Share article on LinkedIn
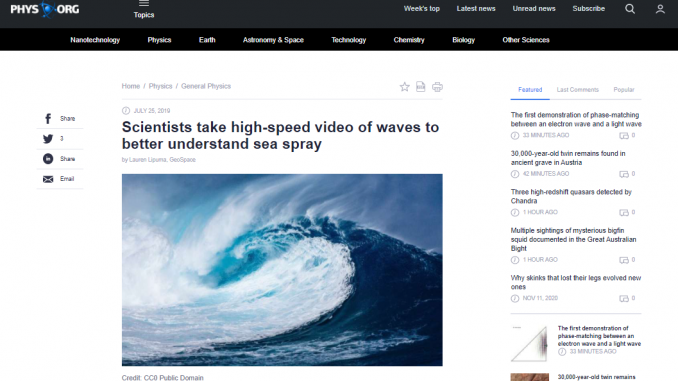The height and width of the screenshot is (381, 678). click(60, 159)
